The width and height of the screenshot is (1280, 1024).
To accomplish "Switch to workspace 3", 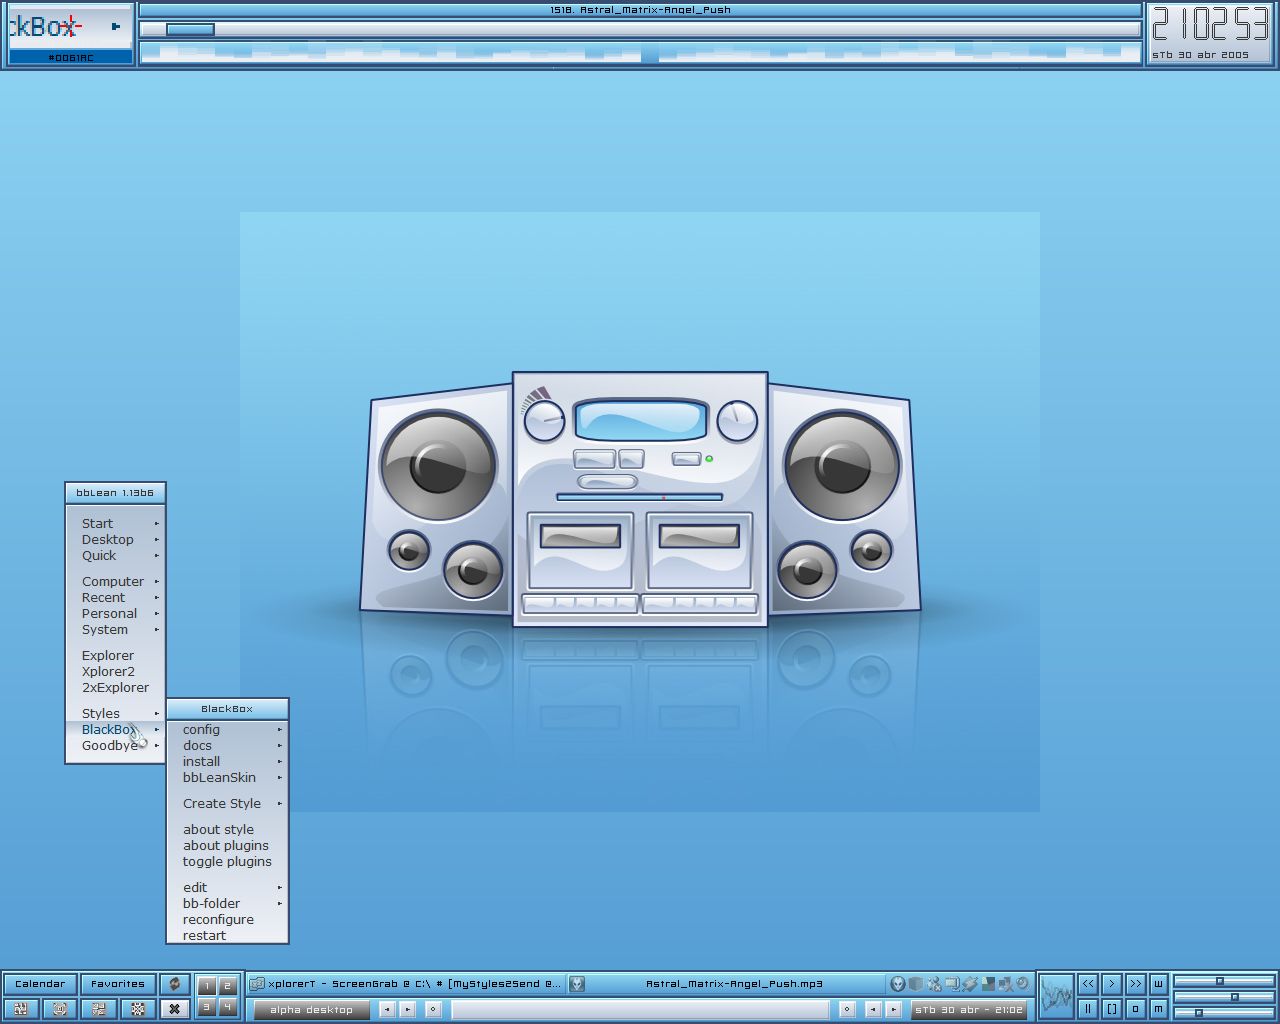I will [207, 1006].
